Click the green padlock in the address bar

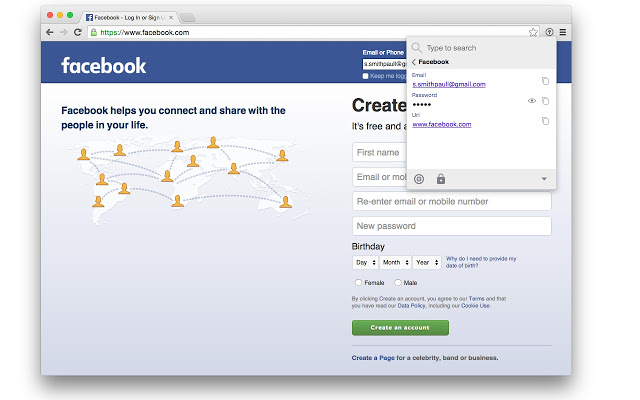94,32
